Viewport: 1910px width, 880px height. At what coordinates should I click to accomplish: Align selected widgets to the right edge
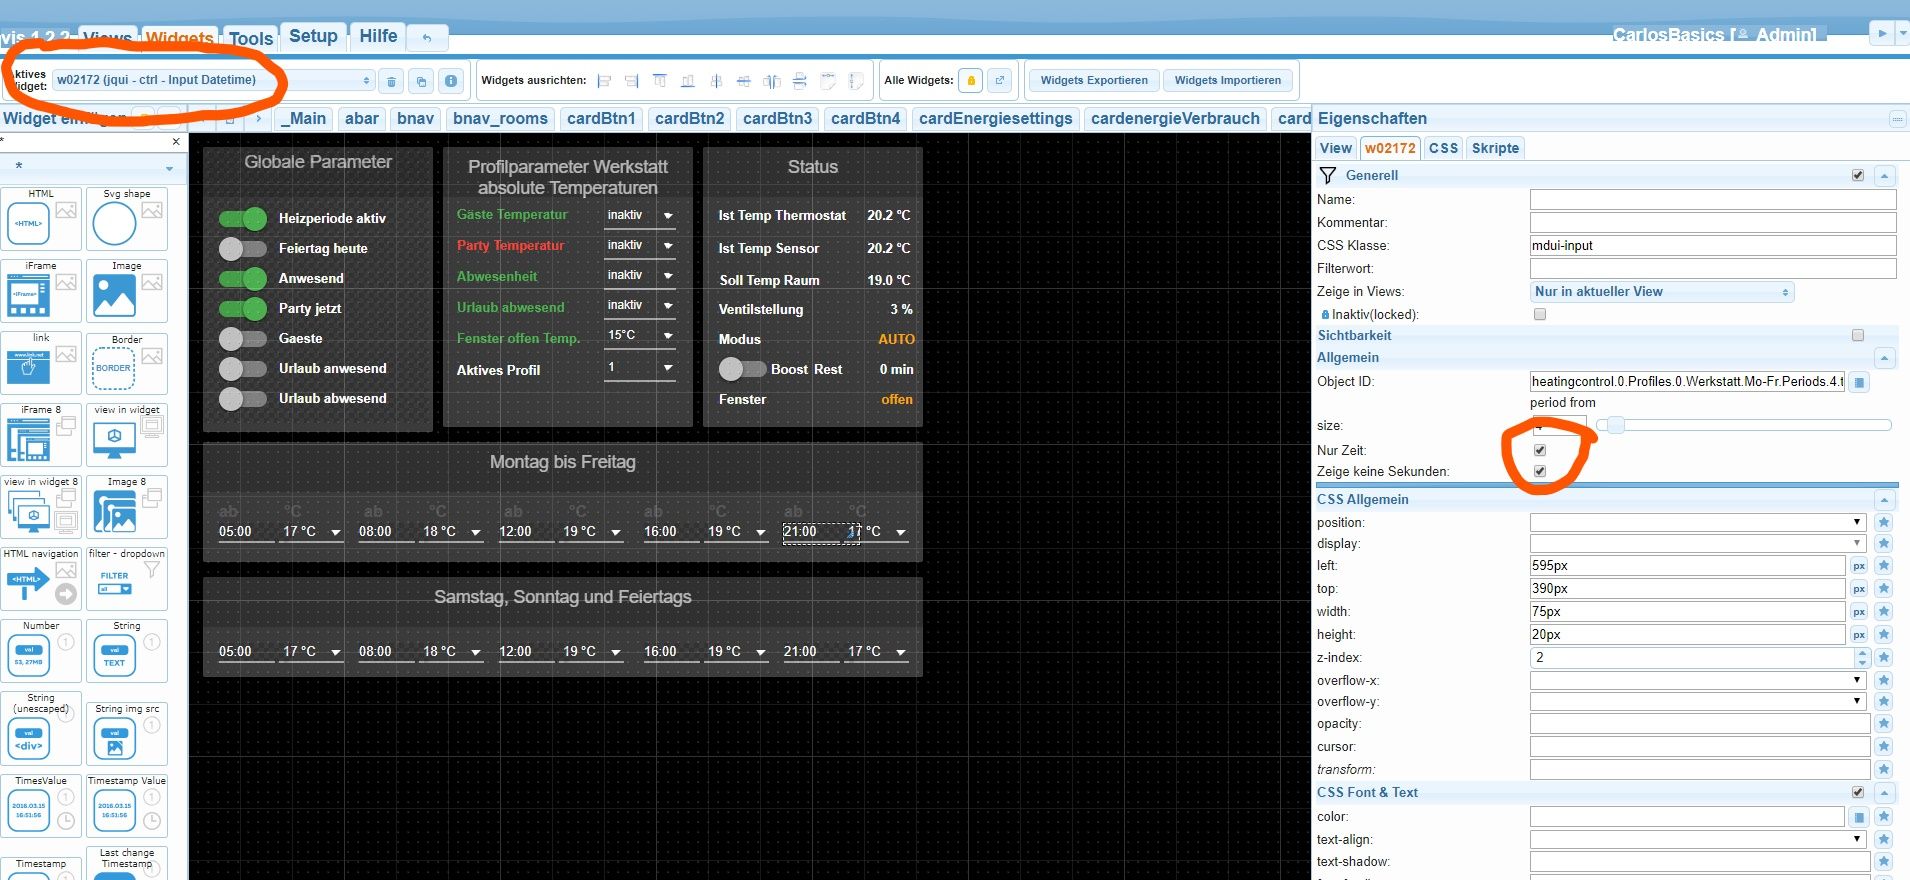pos(632,81)
